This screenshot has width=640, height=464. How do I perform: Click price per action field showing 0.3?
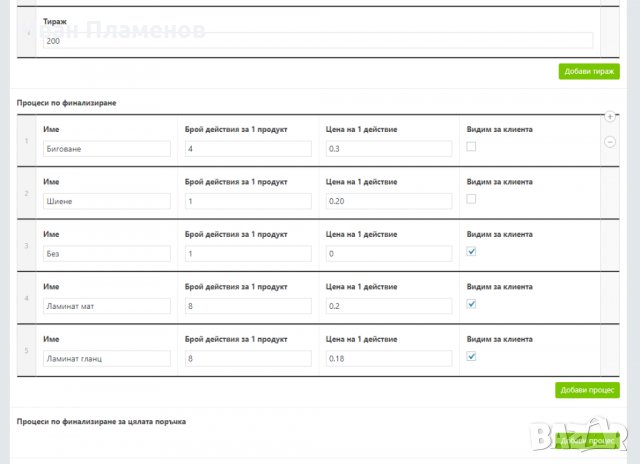(x=389, y=149)
